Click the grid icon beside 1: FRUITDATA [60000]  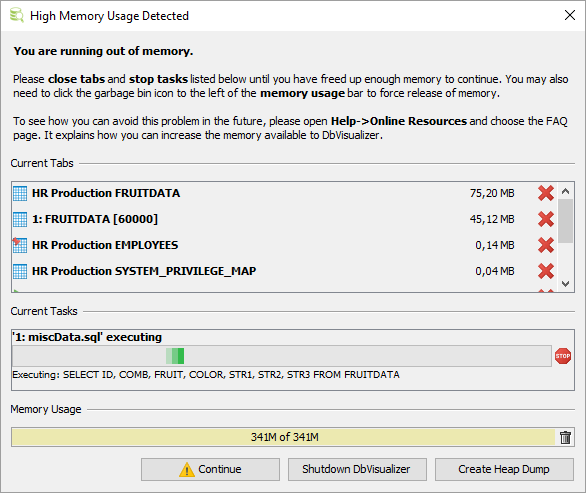coord(20,219)
